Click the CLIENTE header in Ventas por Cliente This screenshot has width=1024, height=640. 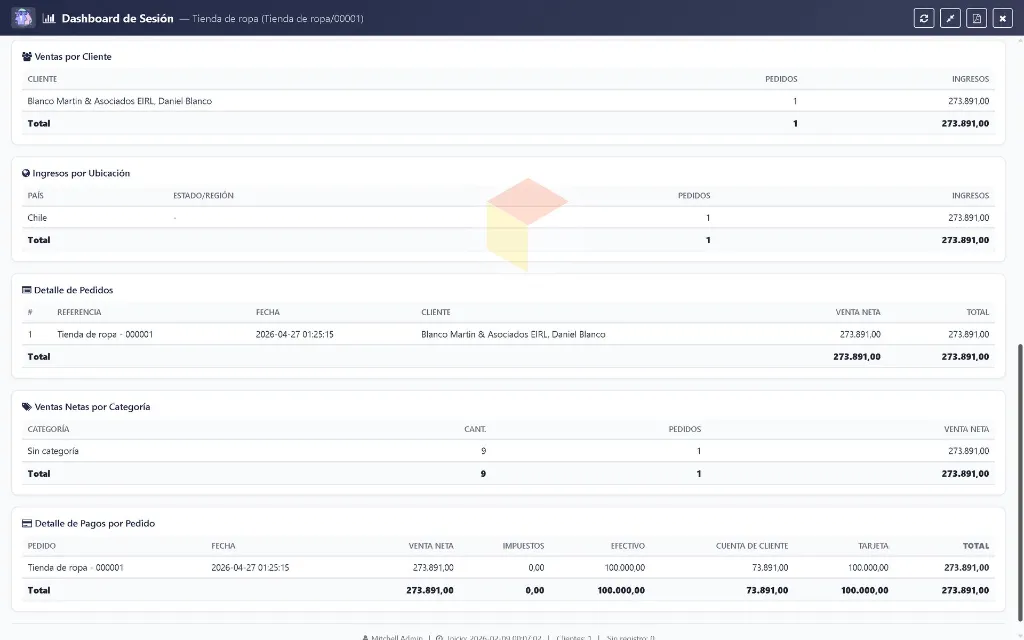[42, 79]
